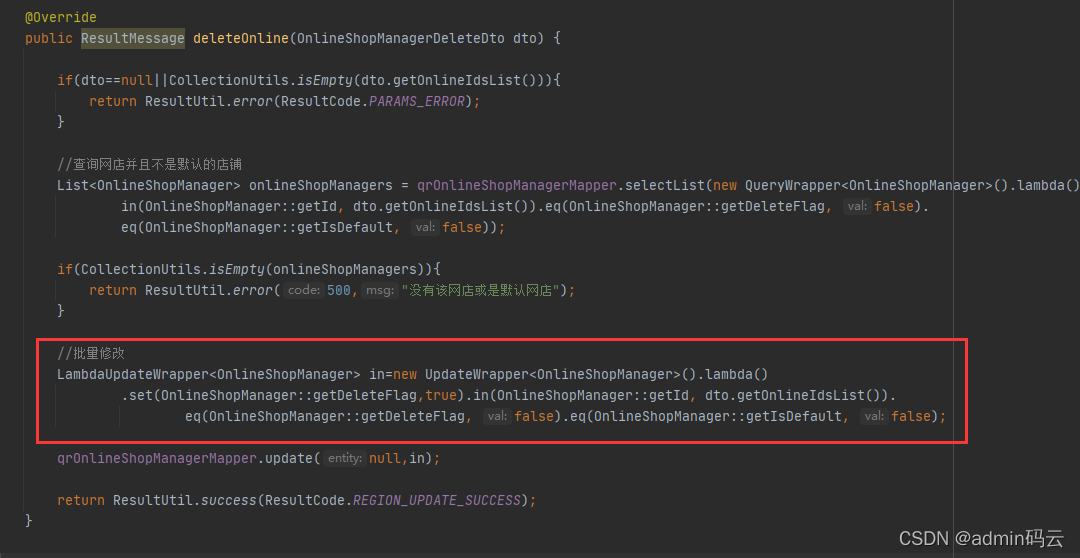Click the OnlineShopManagerDeleteDto parameter type
The width and height of the screenshot is (1080, 558).
399,39
